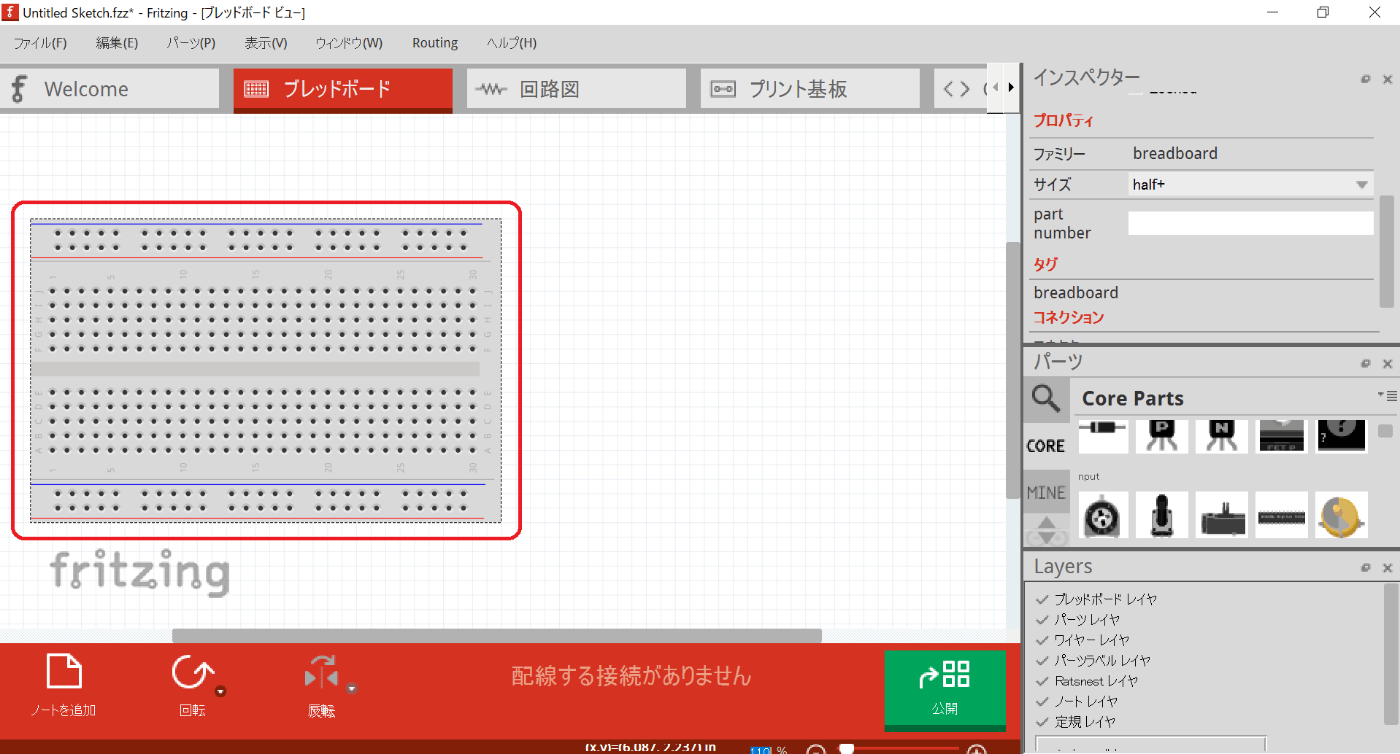Open the 編集(E) menu
Image resolution: width=1400 pixels, height=754 pixels.
tap(117, 43)
